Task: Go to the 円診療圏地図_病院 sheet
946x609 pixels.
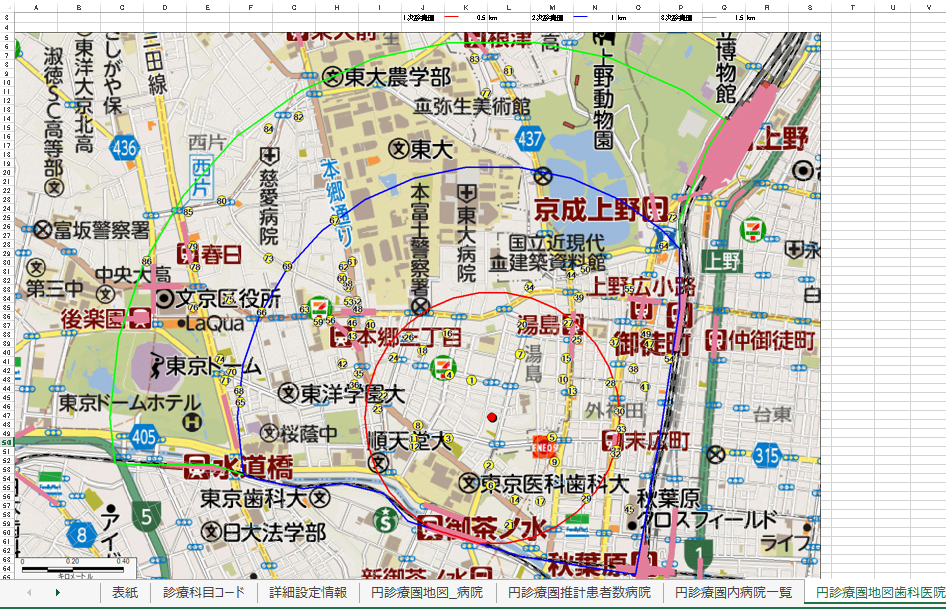Action: coord(427,593)
